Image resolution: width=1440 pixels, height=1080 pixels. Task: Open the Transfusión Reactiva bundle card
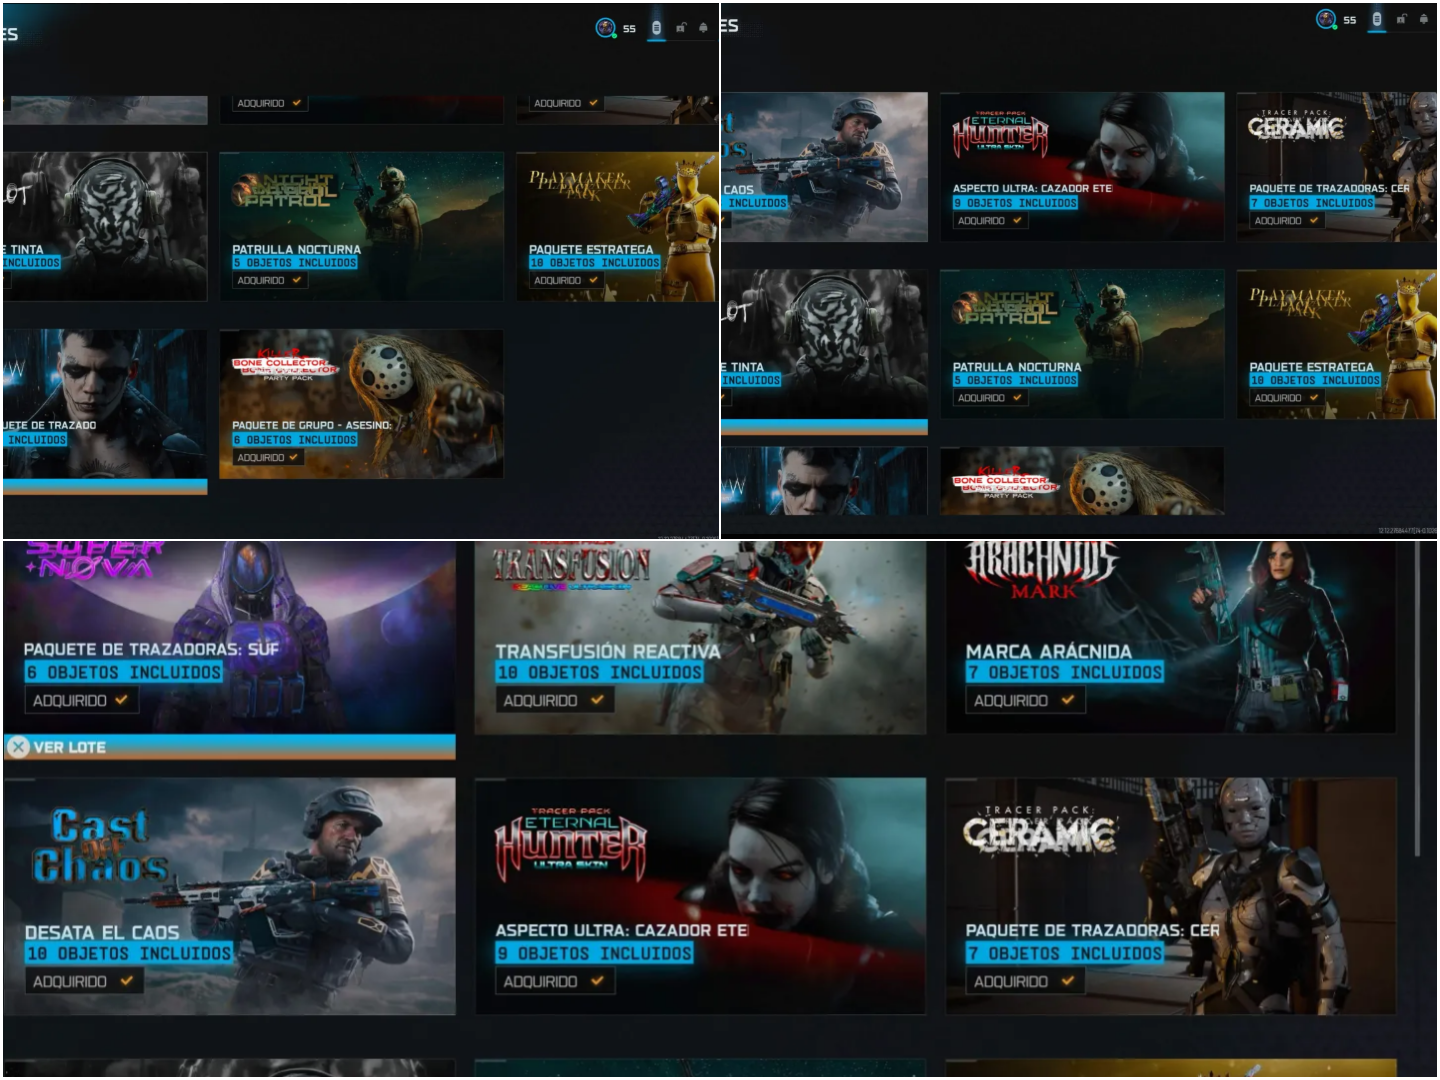700,638
